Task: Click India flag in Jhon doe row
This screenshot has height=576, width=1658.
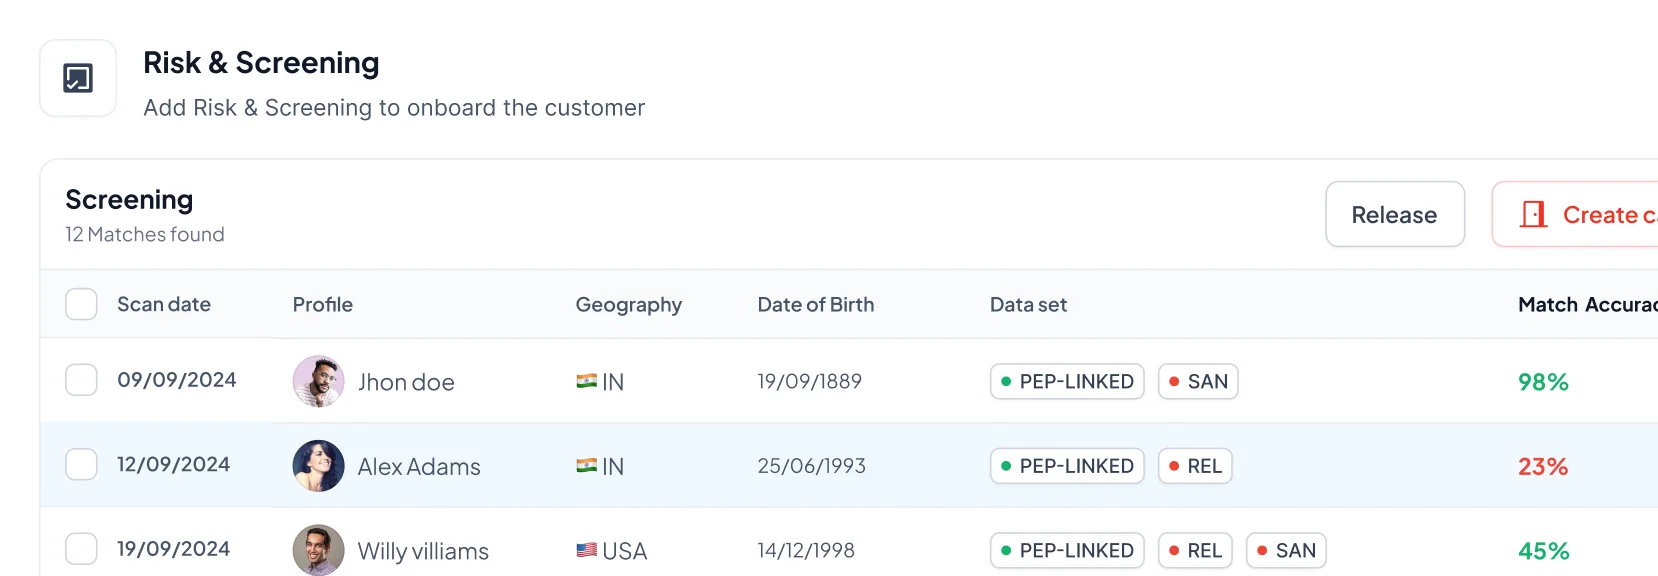Action: (587, 381)
